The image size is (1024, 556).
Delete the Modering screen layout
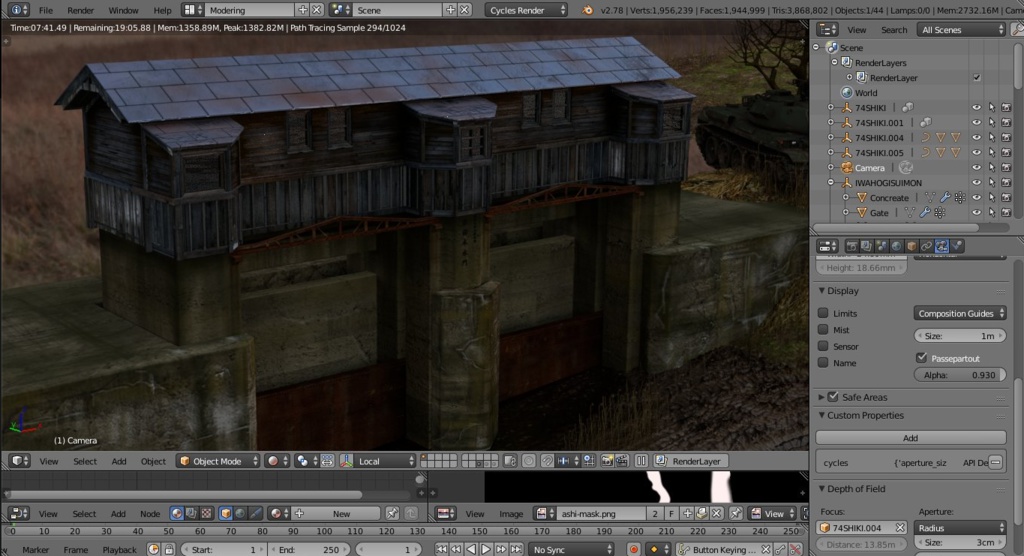coord(317,10)
